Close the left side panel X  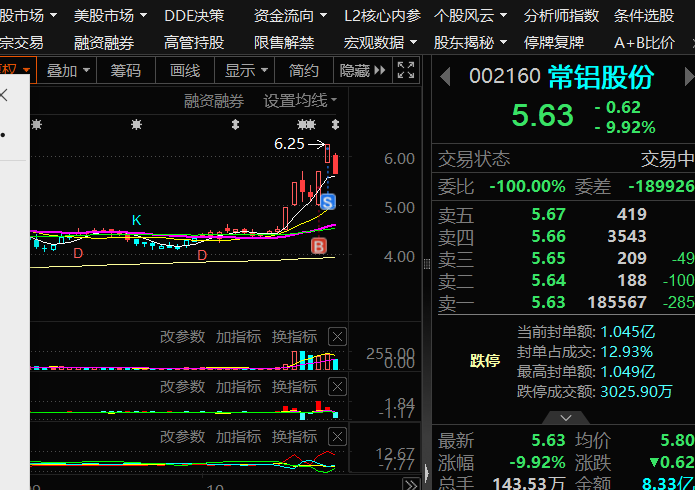[x=4, y=94]
